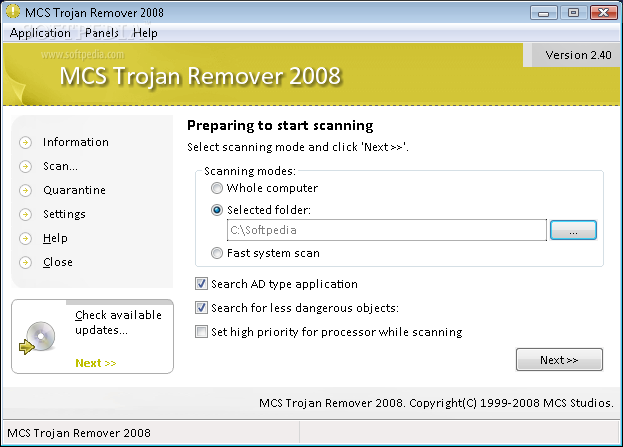This screenshot has height=447, width=623.
Task: Click the yellow Next >> update link
Action: tap(96, 363)
